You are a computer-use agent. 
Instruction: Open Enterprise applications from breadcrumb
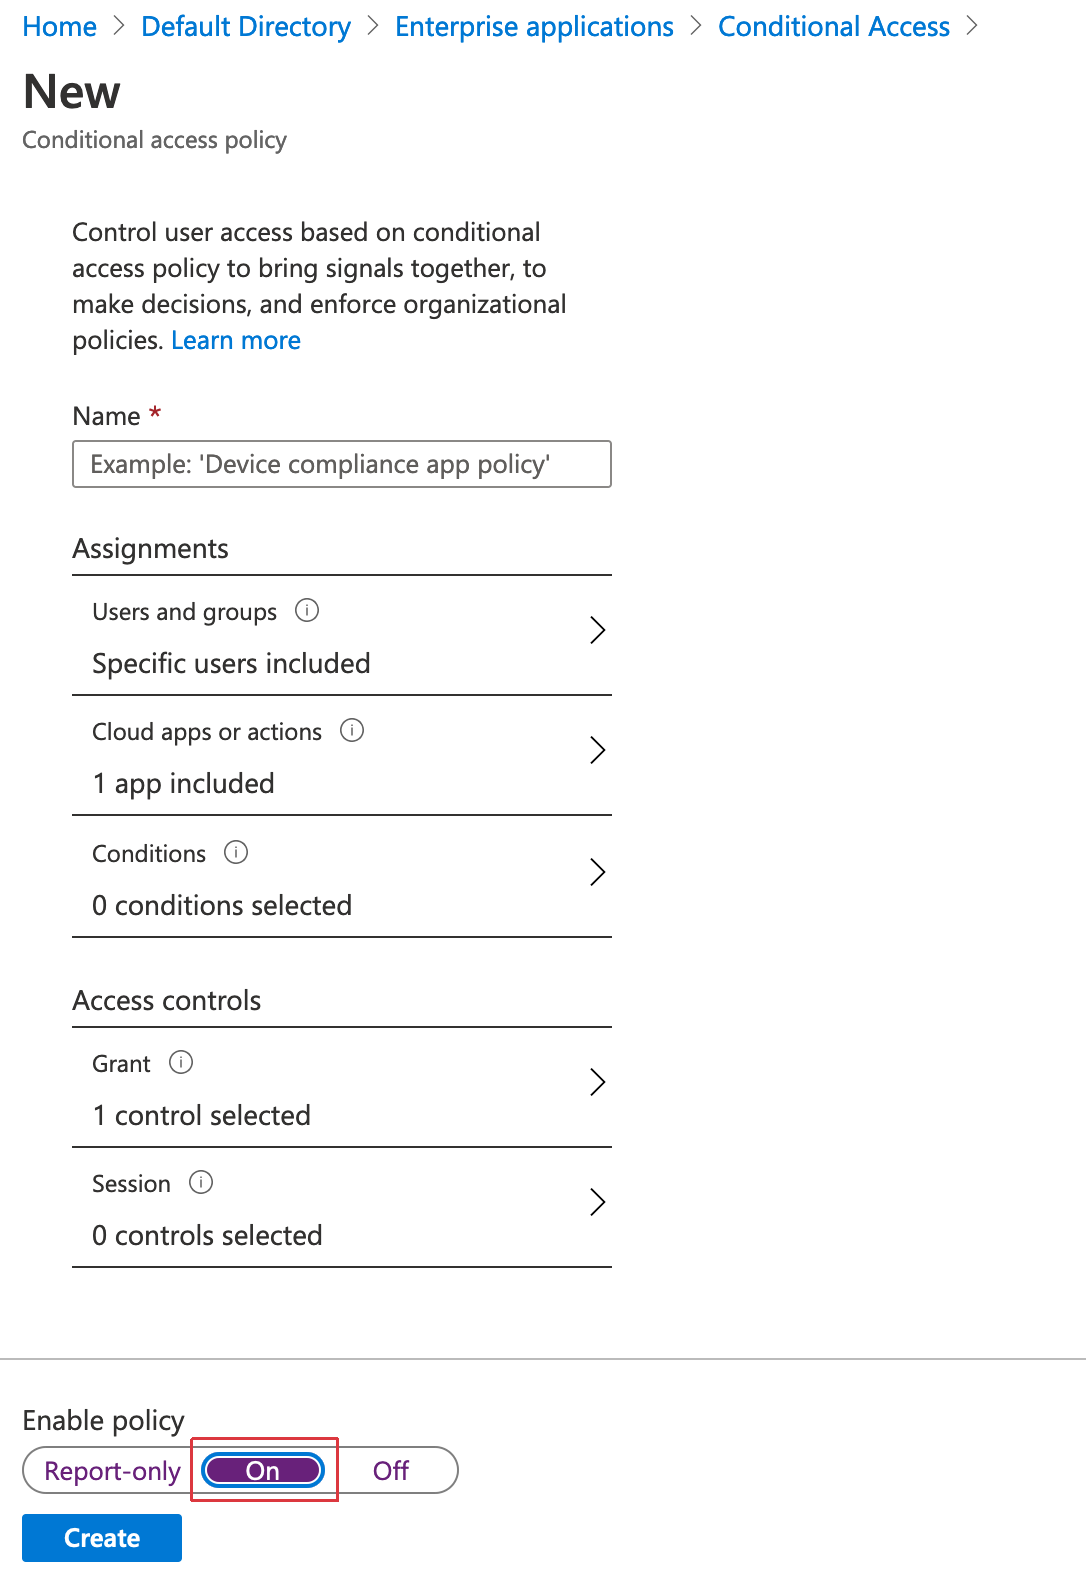(x=533, y=26)
